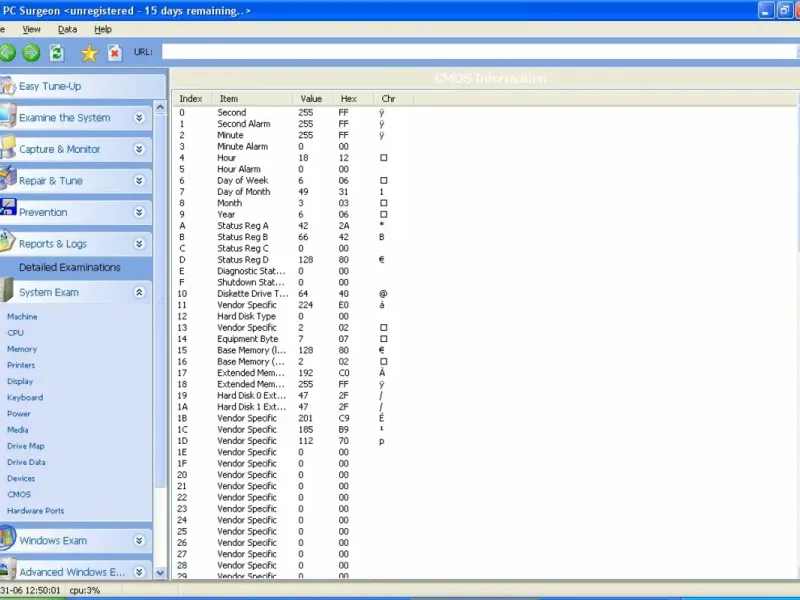Screen dimensions: 800x600
Task: Open the View menu
Action: [x=31, y=30]
